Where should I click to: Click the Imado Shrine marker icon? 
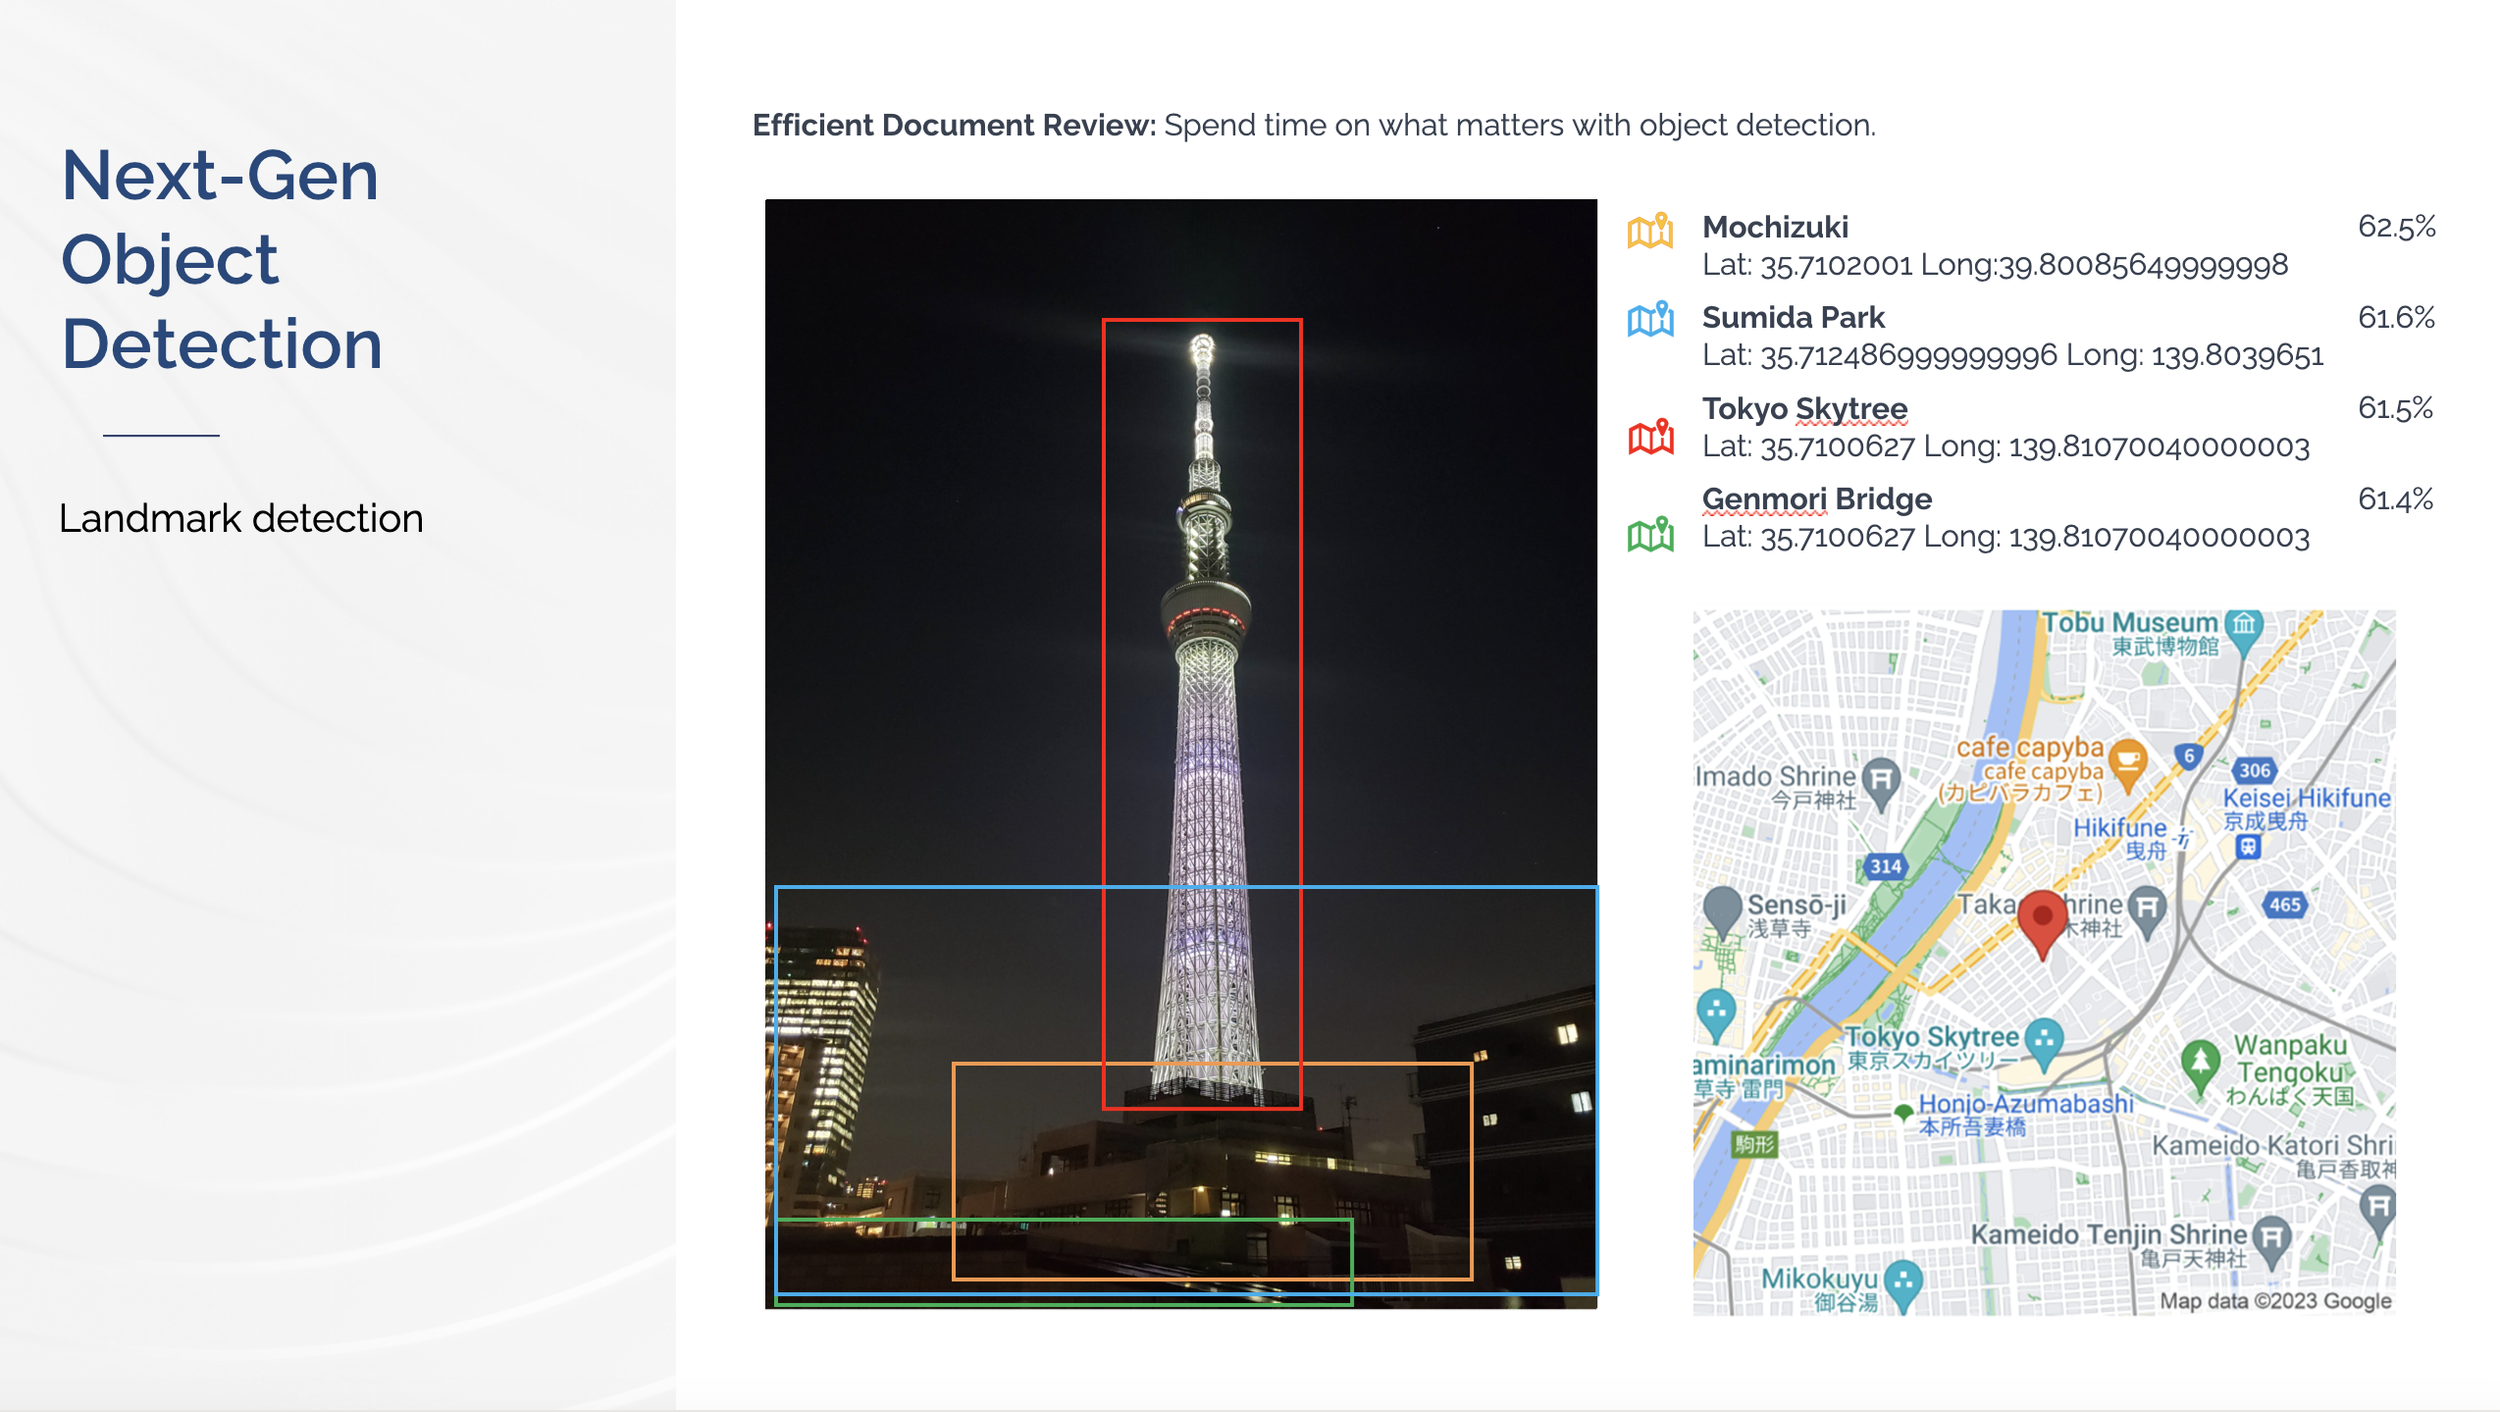[x=1882, y=779]
